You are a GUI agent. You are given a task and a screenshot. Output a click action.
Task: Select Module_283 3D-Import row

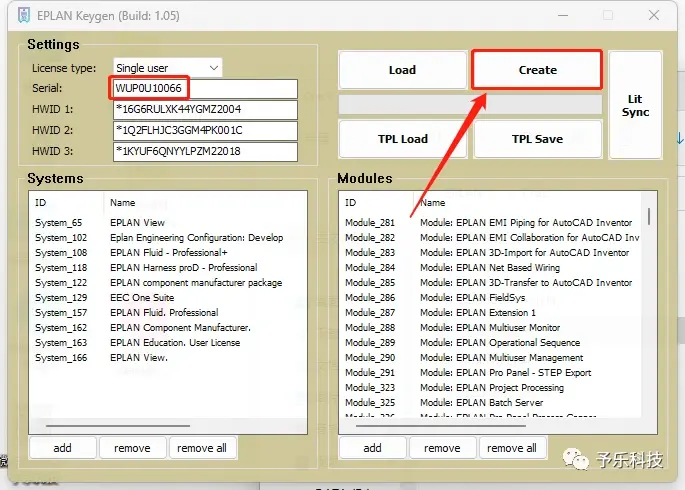pos(491,252)
